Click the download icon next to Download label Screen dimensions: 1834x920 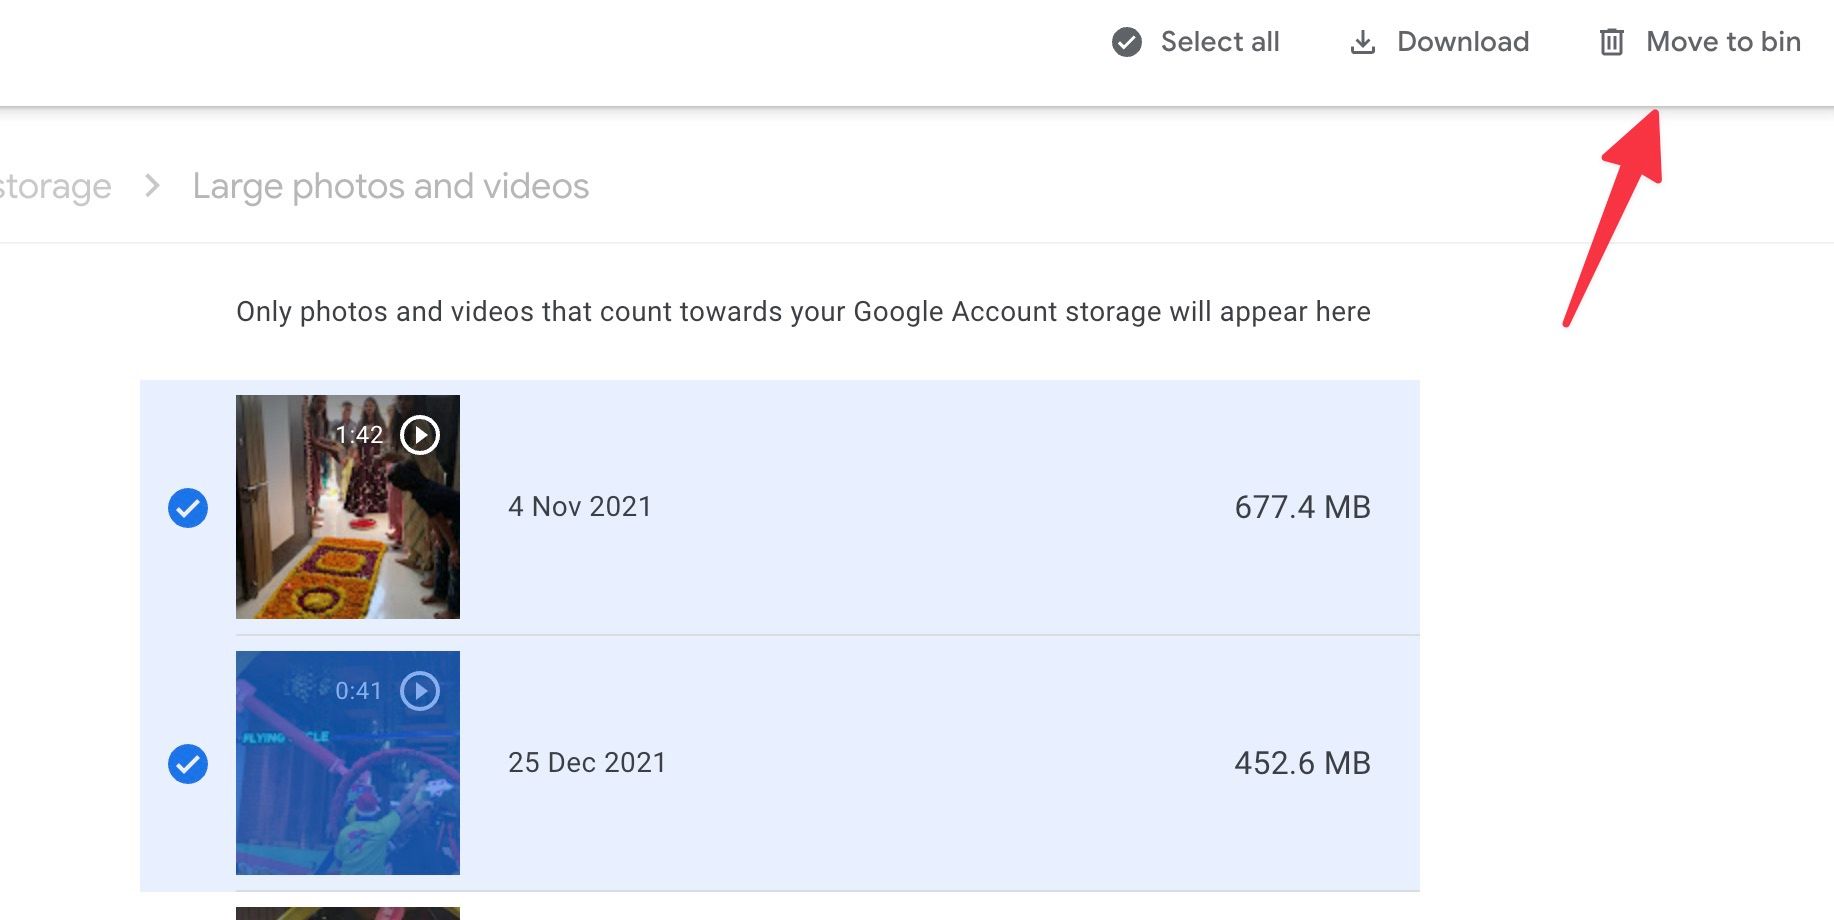pos(1364,42)
